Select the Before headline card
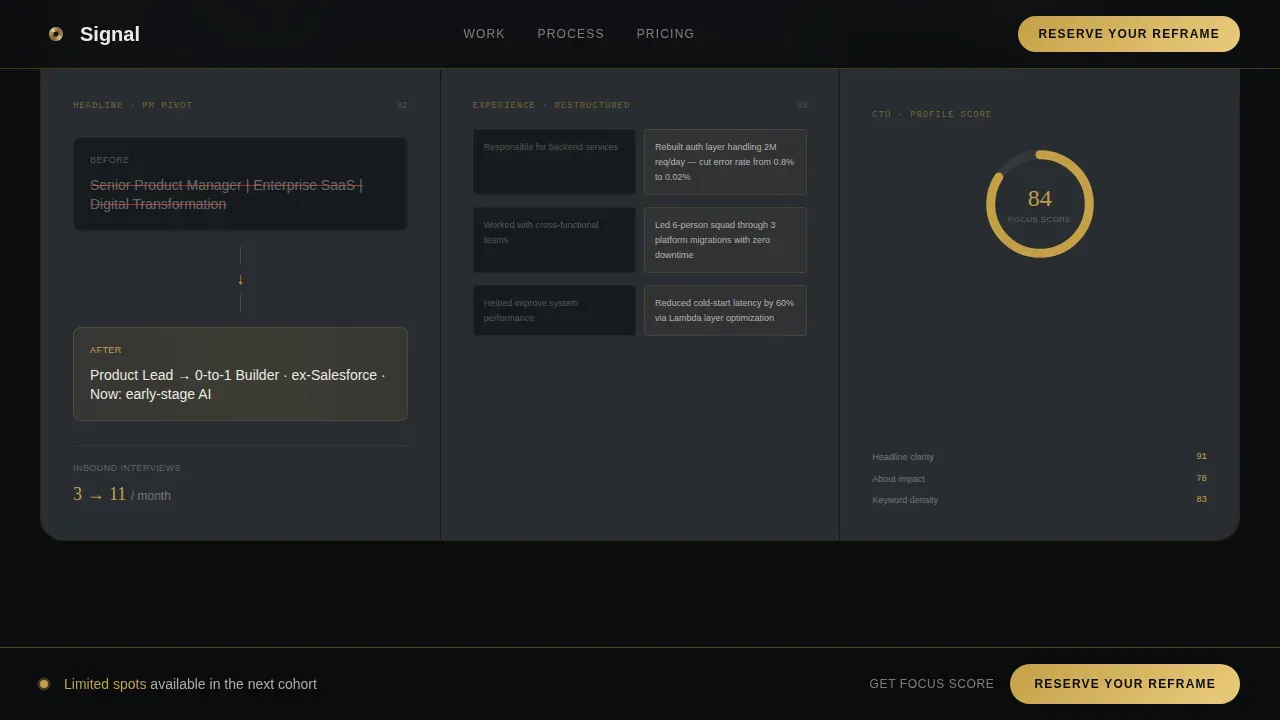 (x=240, y=184)
